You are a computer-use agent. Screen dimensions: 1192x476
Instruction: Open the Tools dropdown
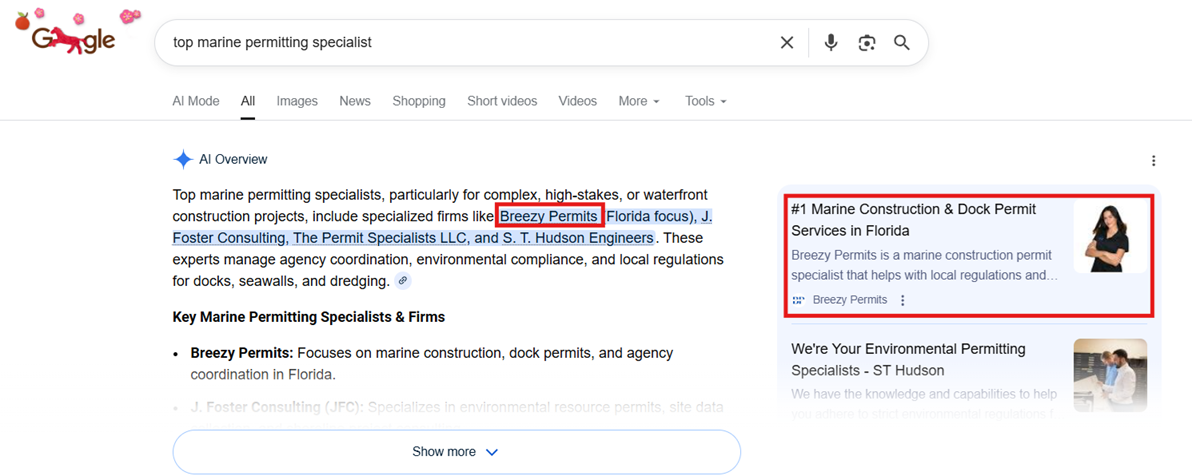705,101
